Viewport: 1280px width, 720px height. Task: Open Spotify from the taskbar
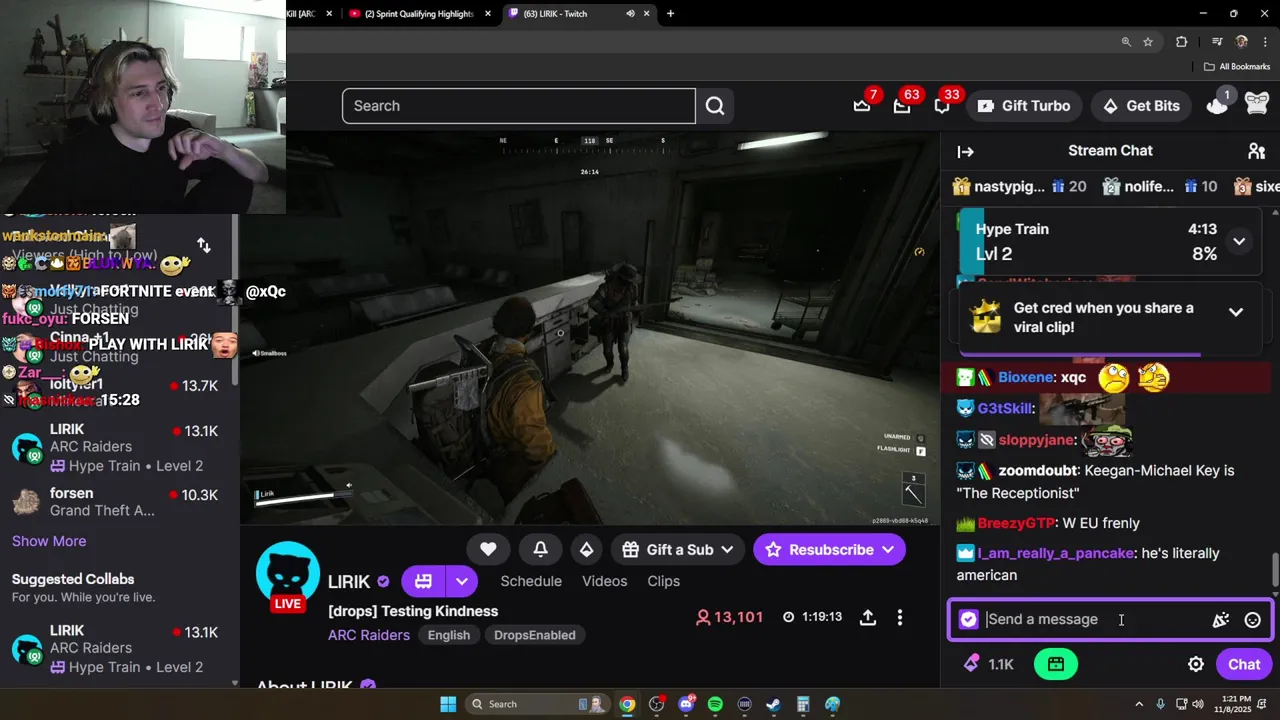tap(715, 705)
